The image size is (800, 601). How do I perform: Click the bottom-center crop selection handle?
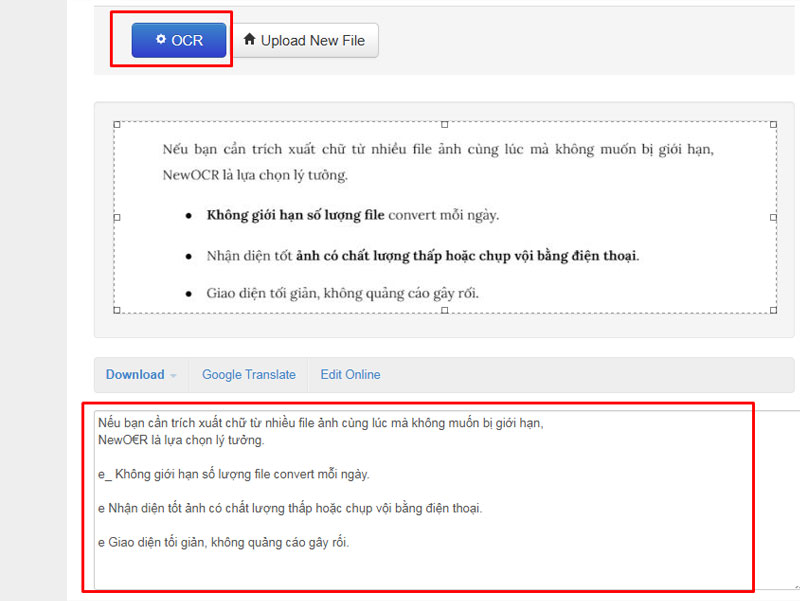(x=445, y=310)
